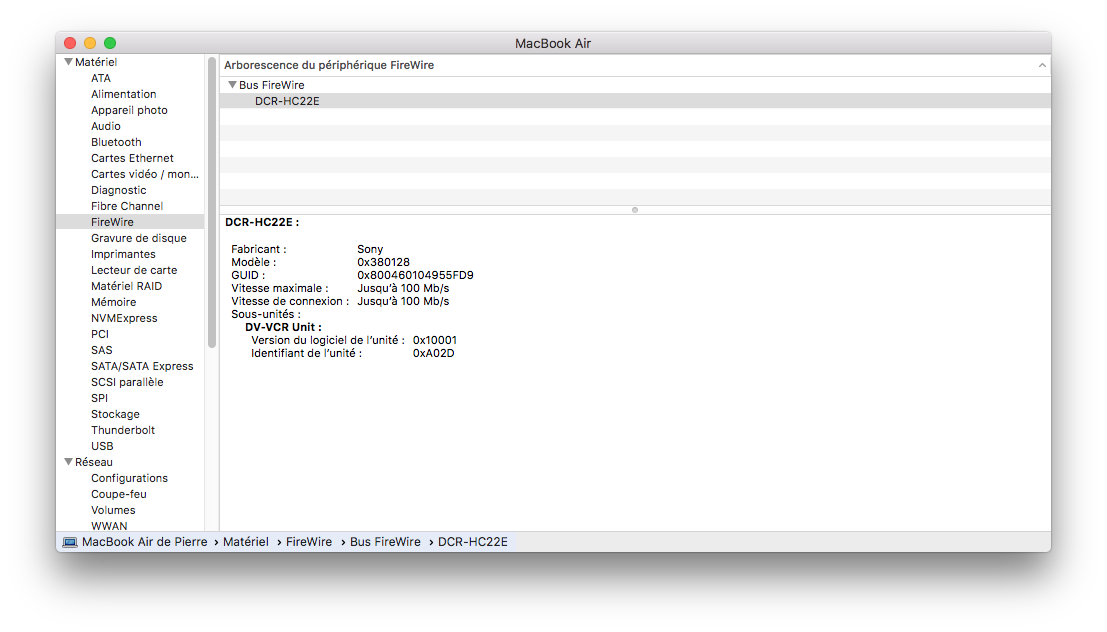Screen dimensions: 1107x632
Task: Click the model value 0x380128
Action: coord(383,262)
